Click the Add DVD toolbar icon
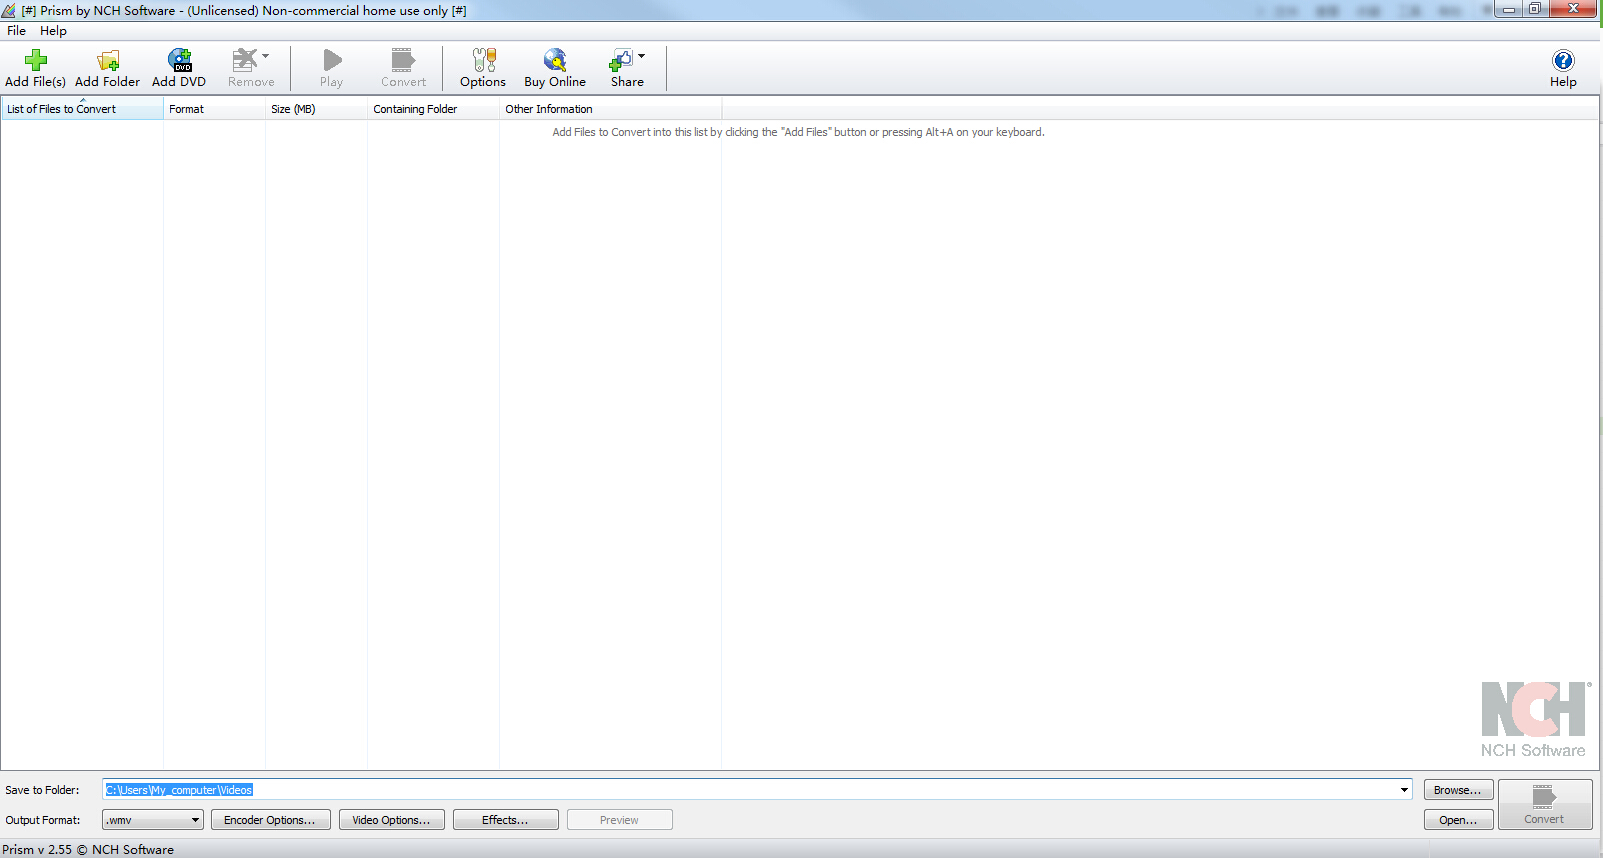 click(x=179, y=60)
